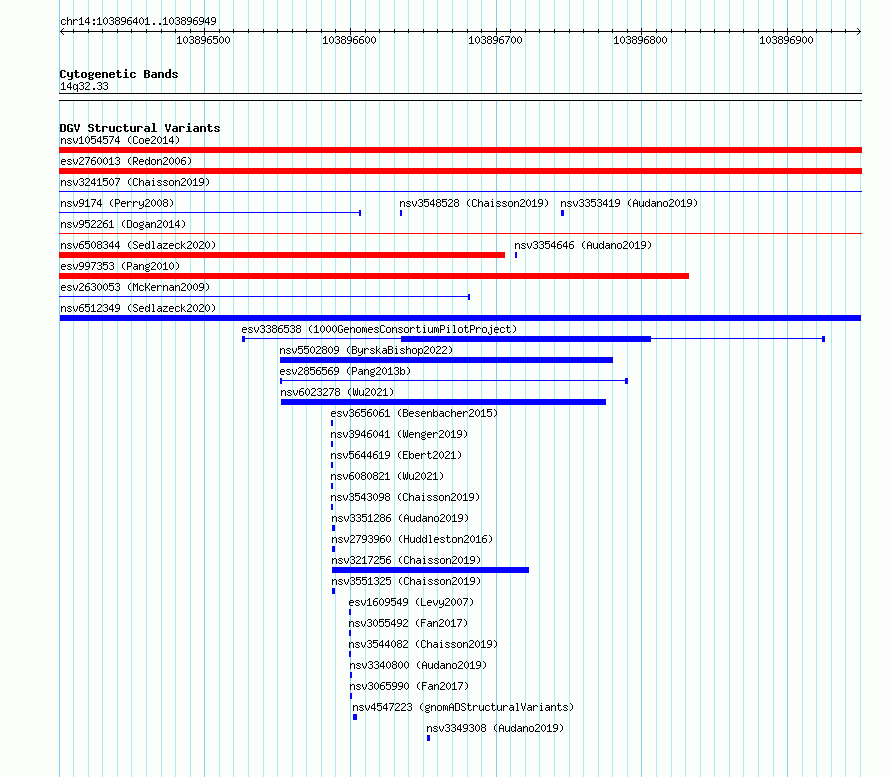This screenshot has width=890, height=777.
Task: Click esv1609549 (Levy2007) label
Action: click(x=411, y=602)
